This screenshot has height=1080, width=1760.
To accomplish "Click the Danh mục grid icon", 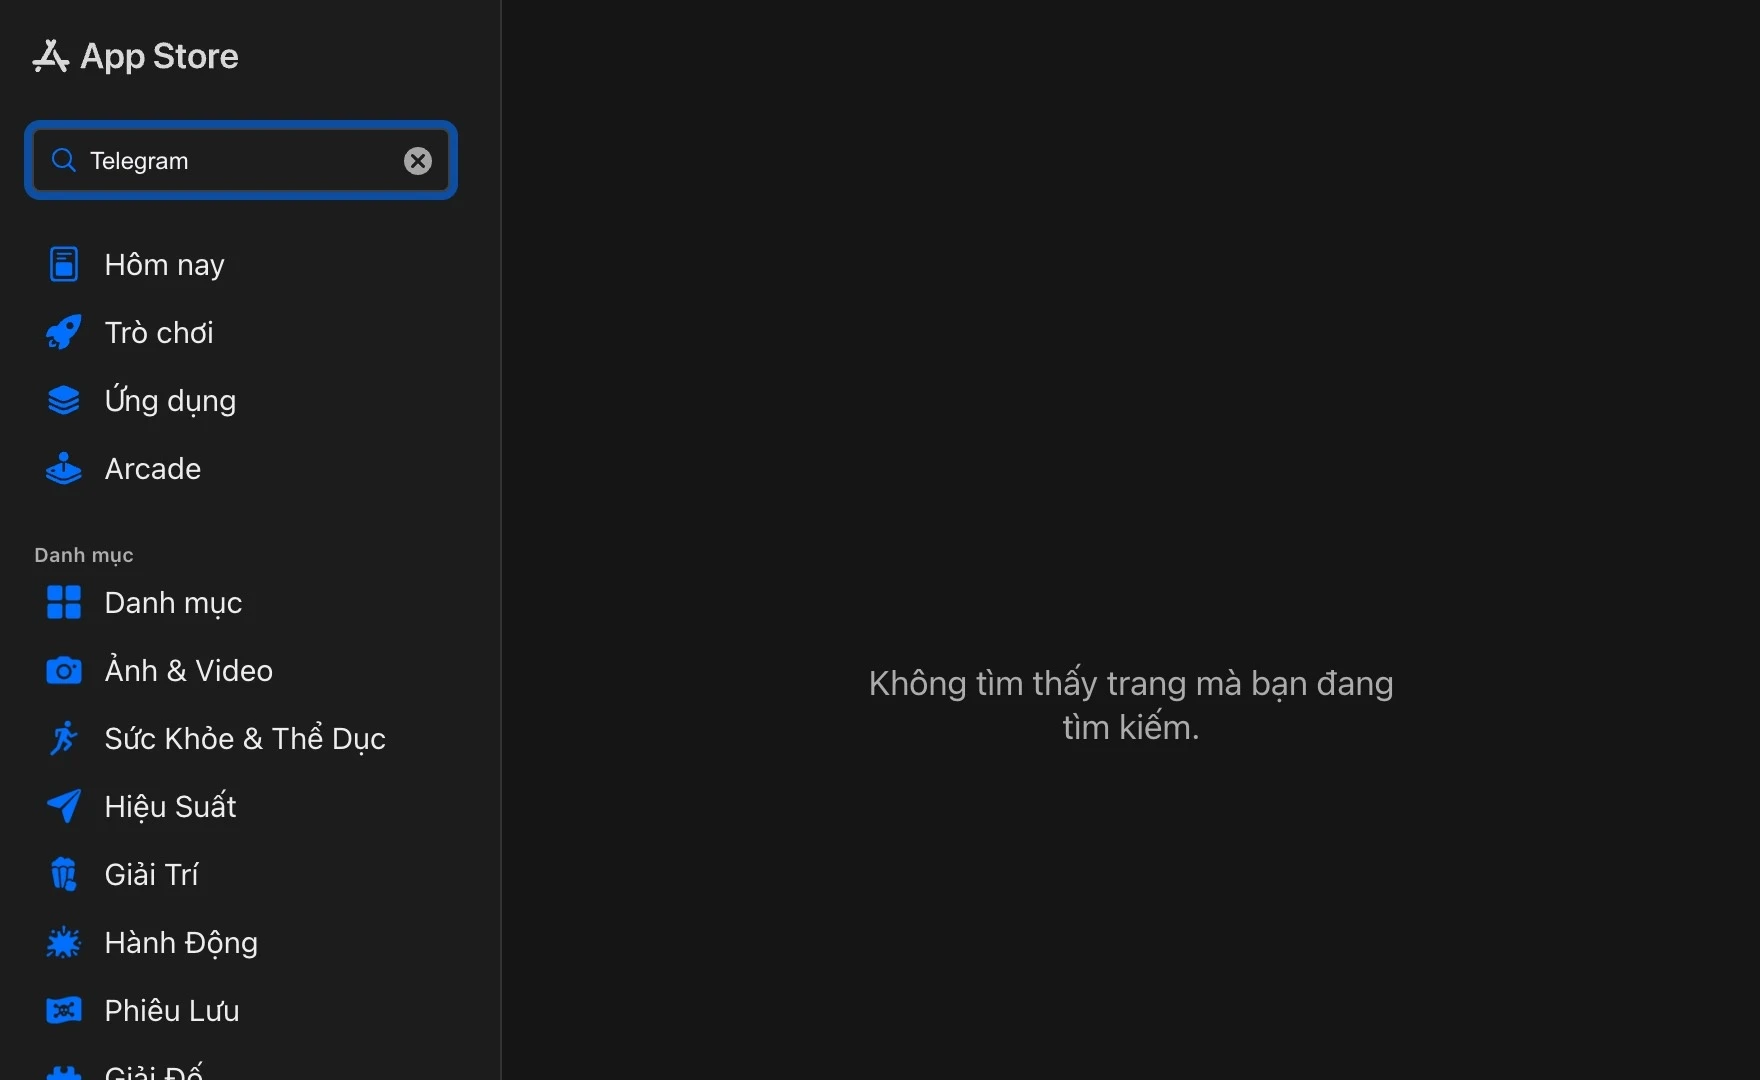I will click(x=64, y=602).
